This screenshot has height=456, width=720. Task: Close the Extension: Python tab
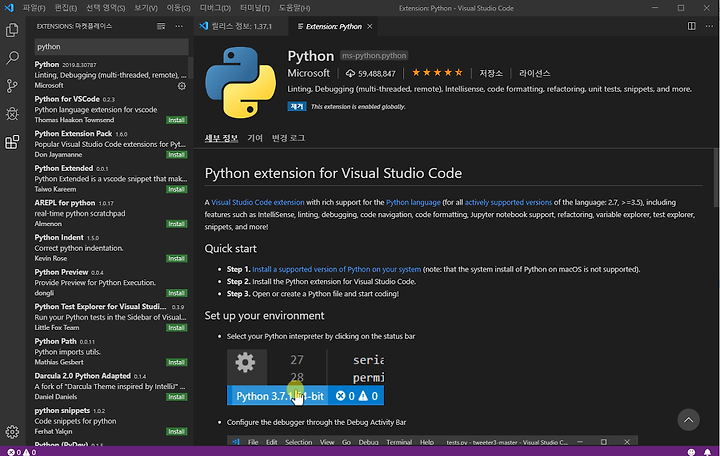pyautogui.click(x=370, y=27)
